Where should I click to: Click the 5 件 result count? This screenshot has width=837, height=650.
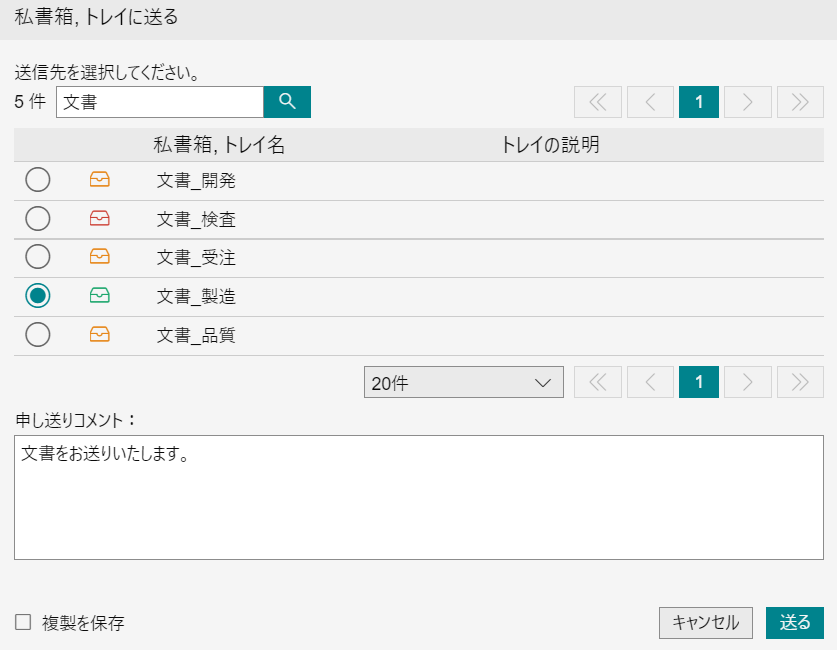[x=30, y=101]
